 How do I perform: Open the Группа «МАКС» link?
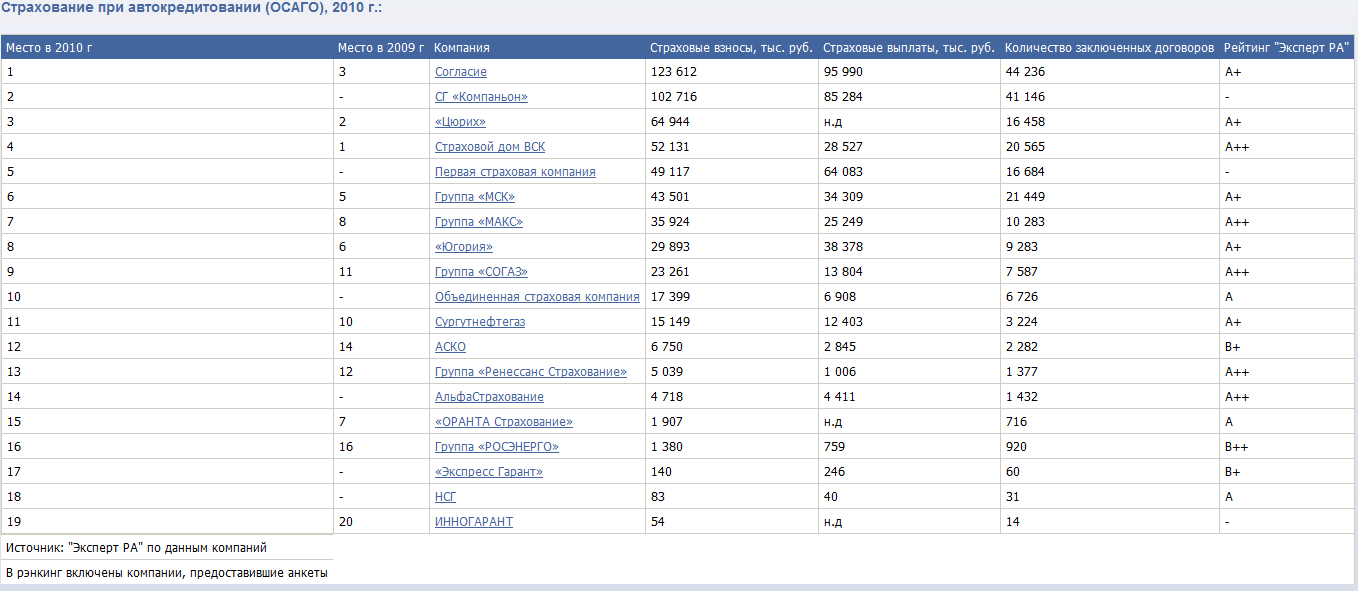pos(478,222)
